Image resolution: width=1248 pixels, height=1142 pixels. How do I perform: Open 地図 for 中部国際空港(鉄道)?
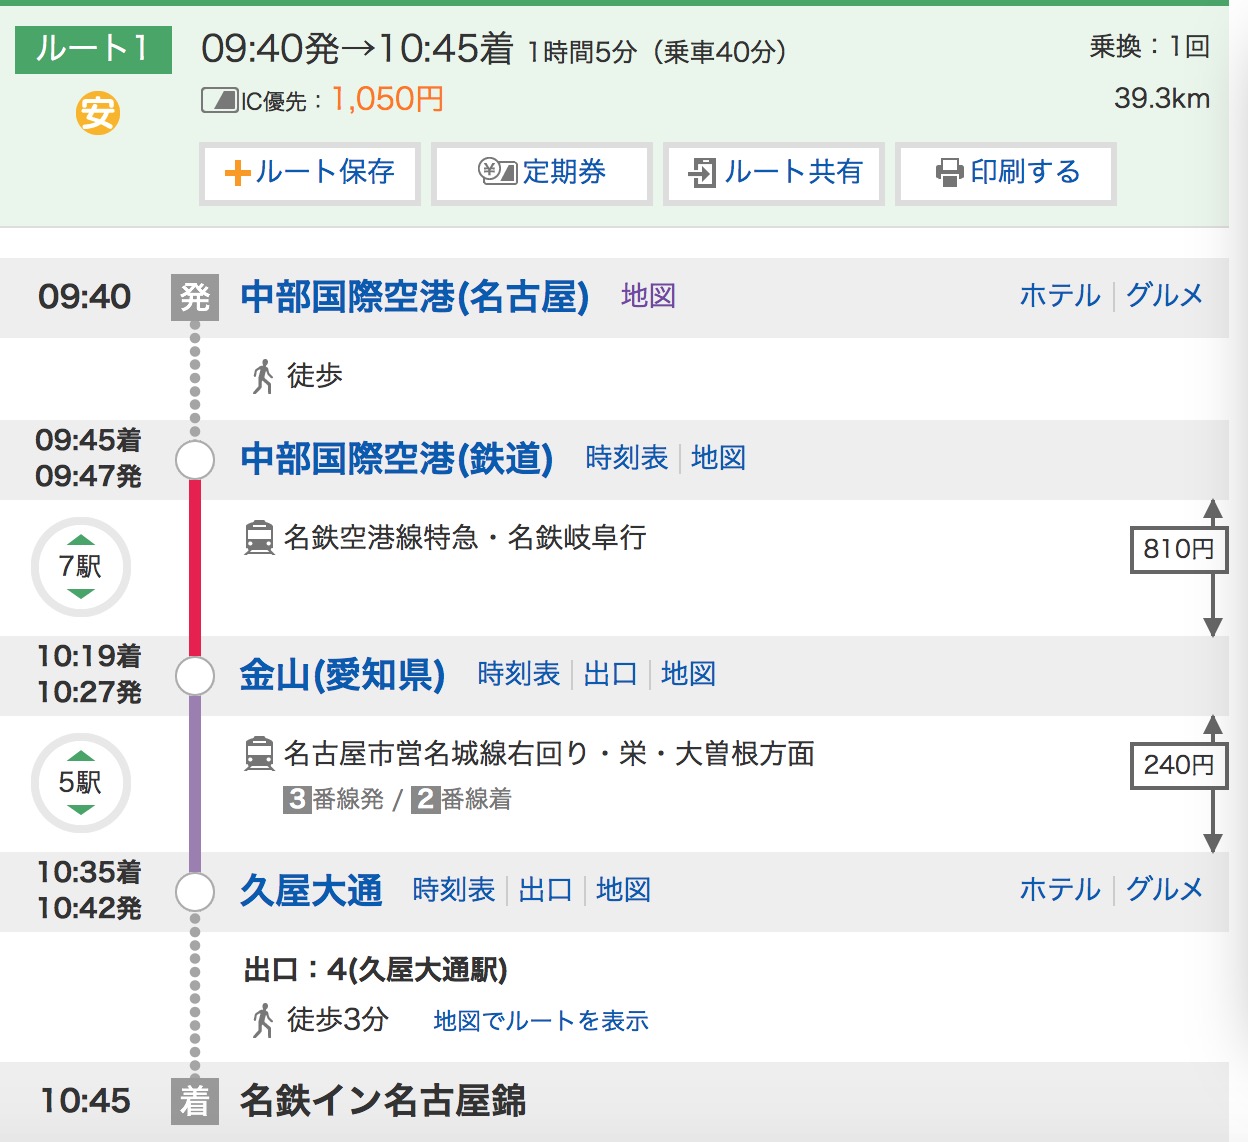tap(718, 457)
